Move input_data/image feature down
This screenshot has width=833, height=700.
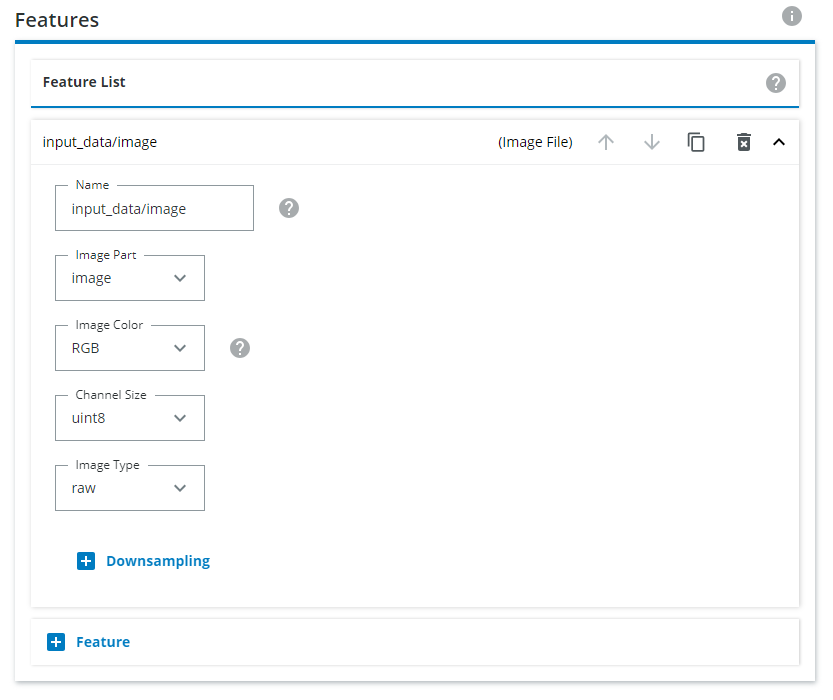(x=651, y=142)
